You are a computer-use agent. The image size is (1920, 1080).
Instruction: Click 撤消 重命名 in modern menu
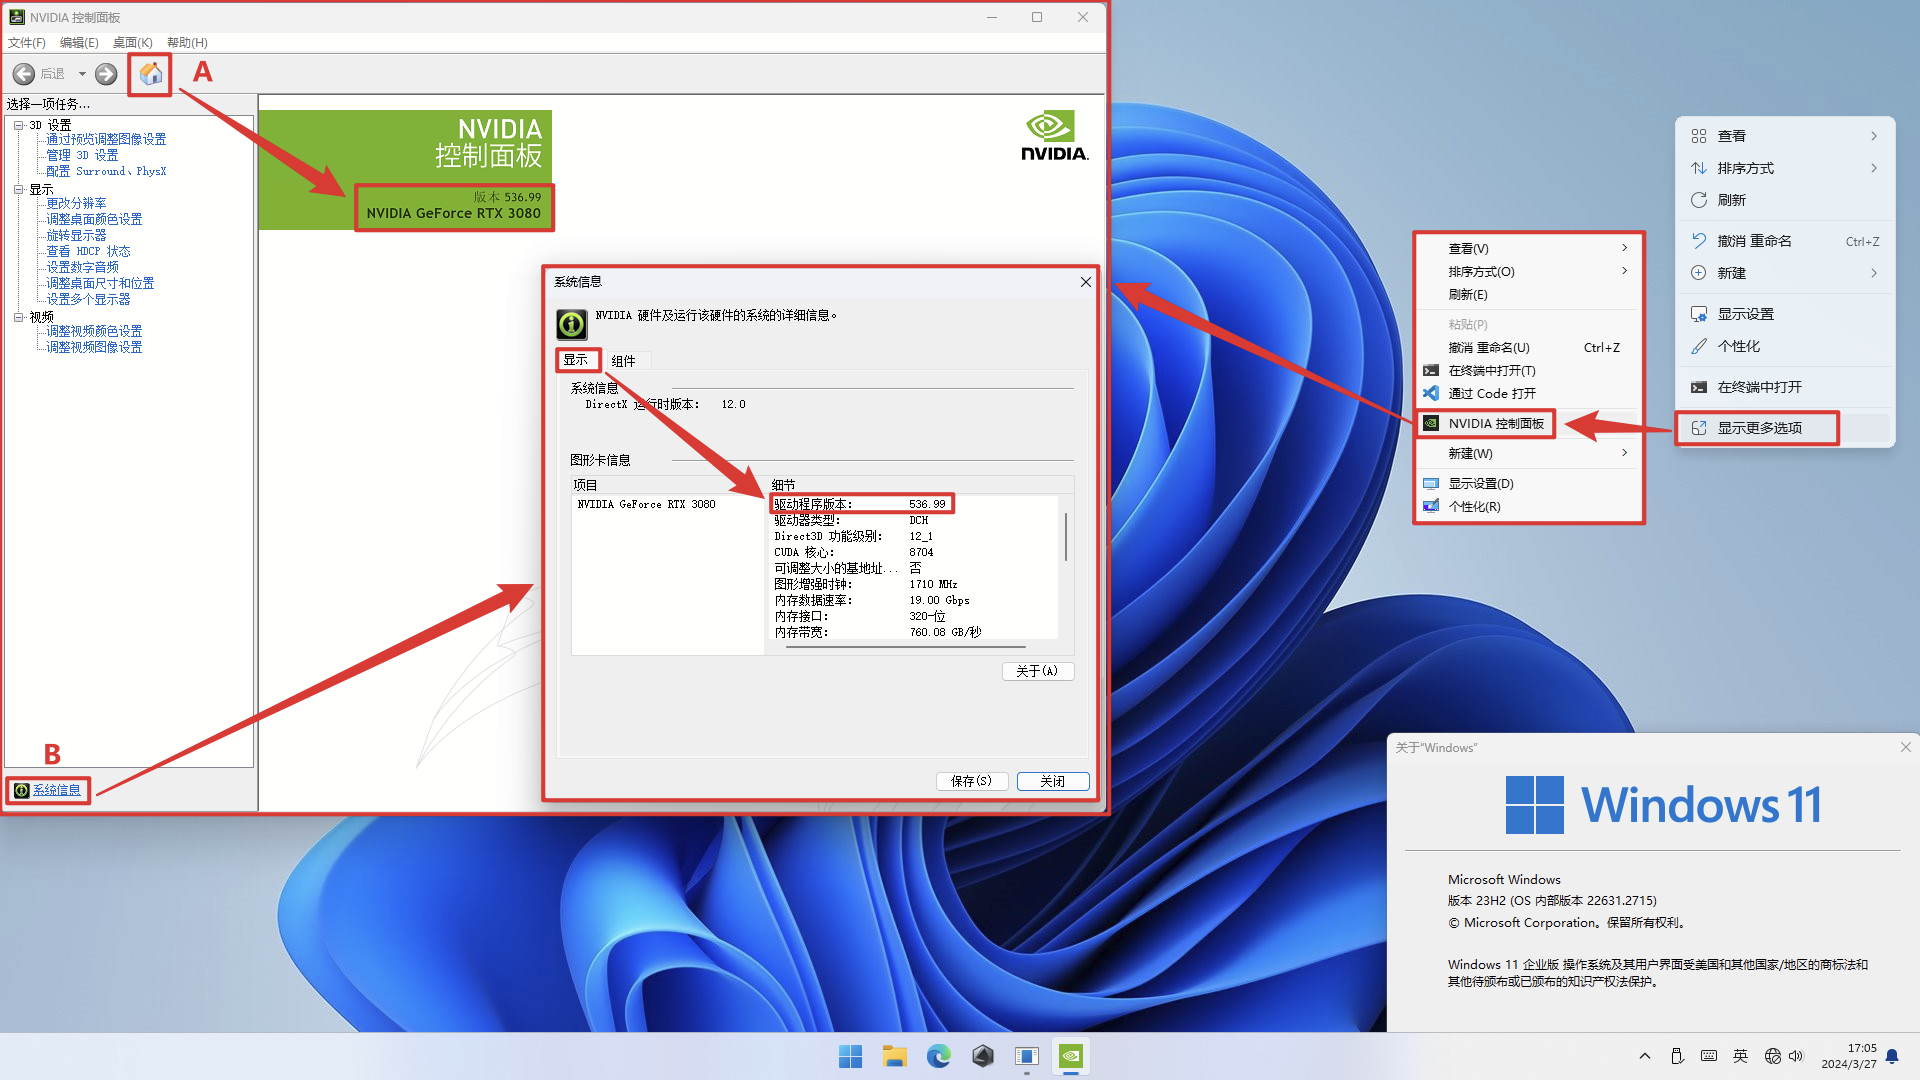pyautogui.click(x=1785, y=241)
